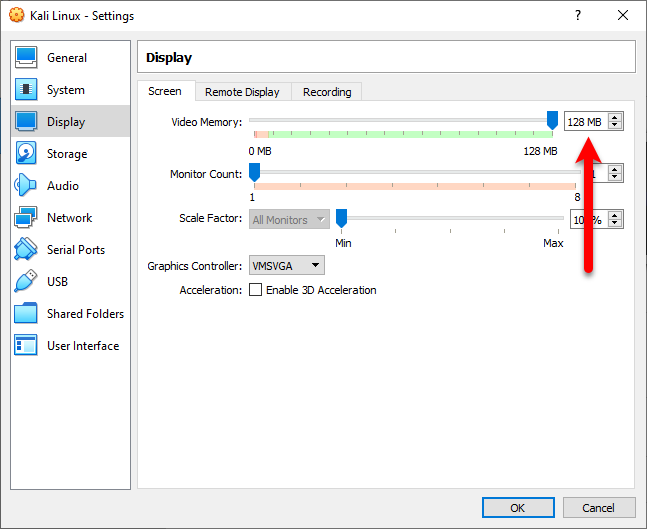Click OK to save settings
647x529 pixels.
click(518, 508)
